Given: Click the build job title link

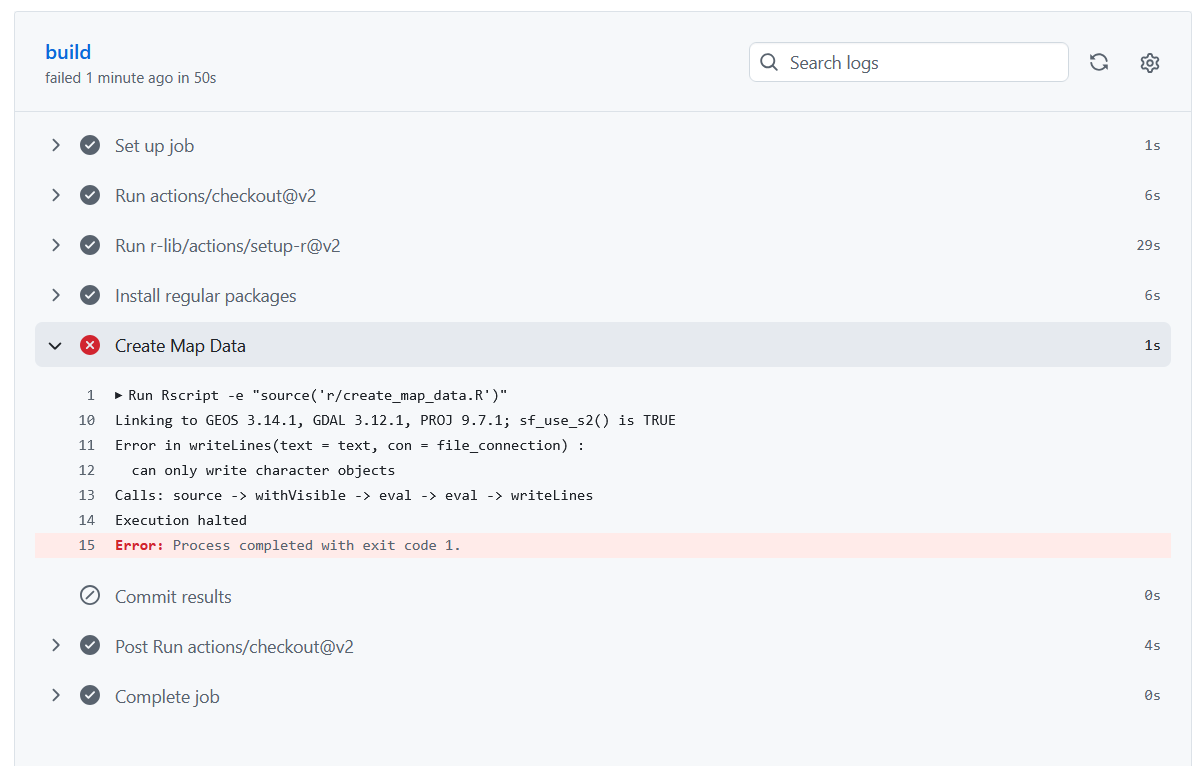Looking at the screenshot, I should 68,52.
